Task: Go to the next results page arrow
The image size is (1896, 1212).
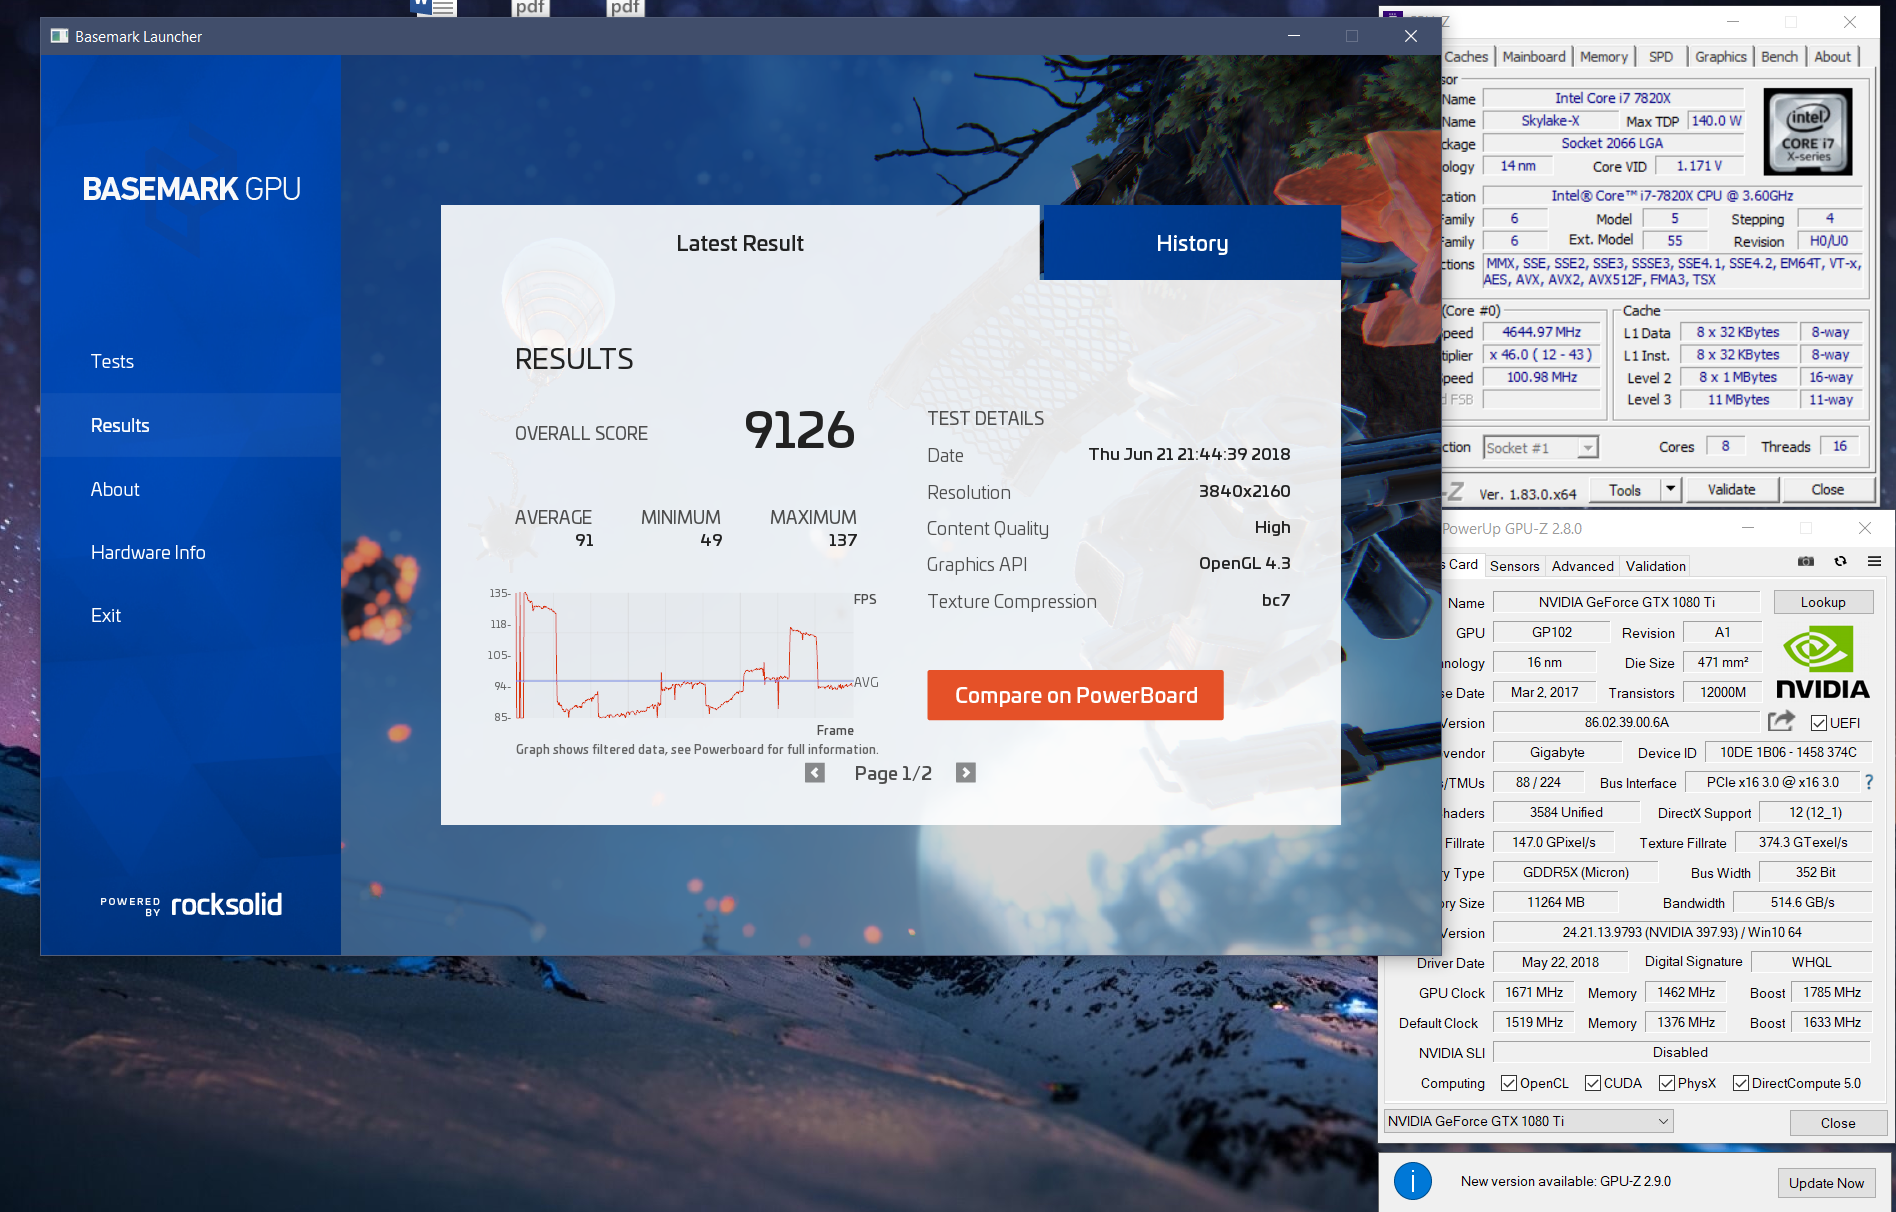Action: 965,773
